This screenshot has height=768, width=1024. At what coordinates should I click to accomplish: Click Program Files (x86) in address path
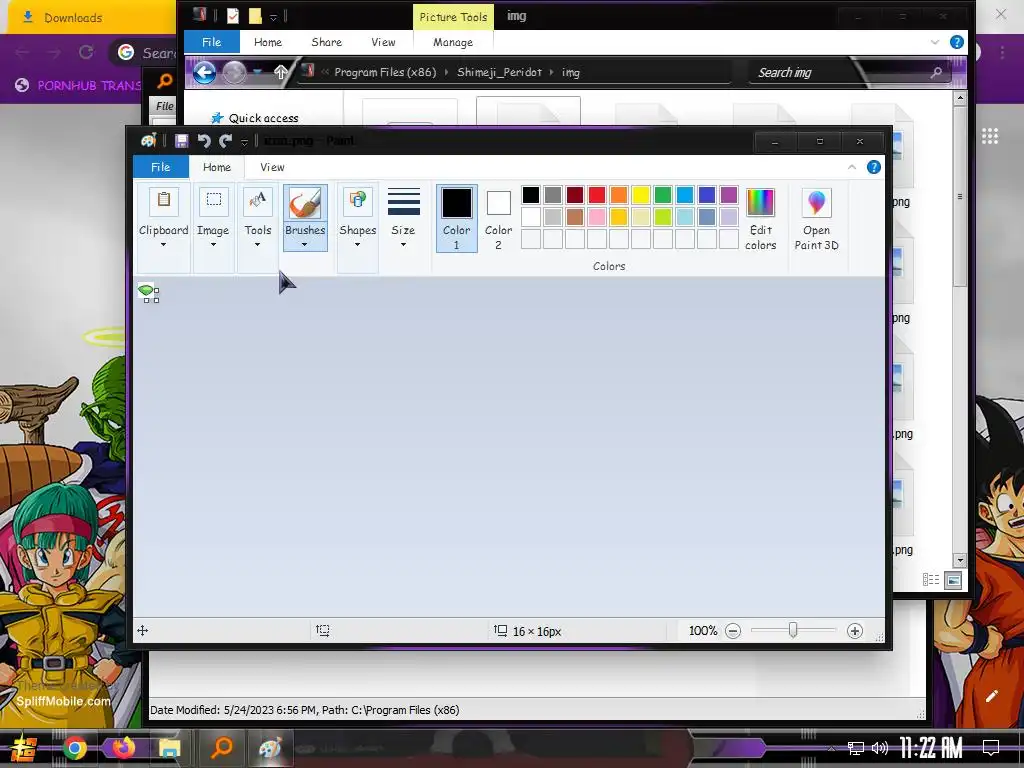(x=385, y=72)
